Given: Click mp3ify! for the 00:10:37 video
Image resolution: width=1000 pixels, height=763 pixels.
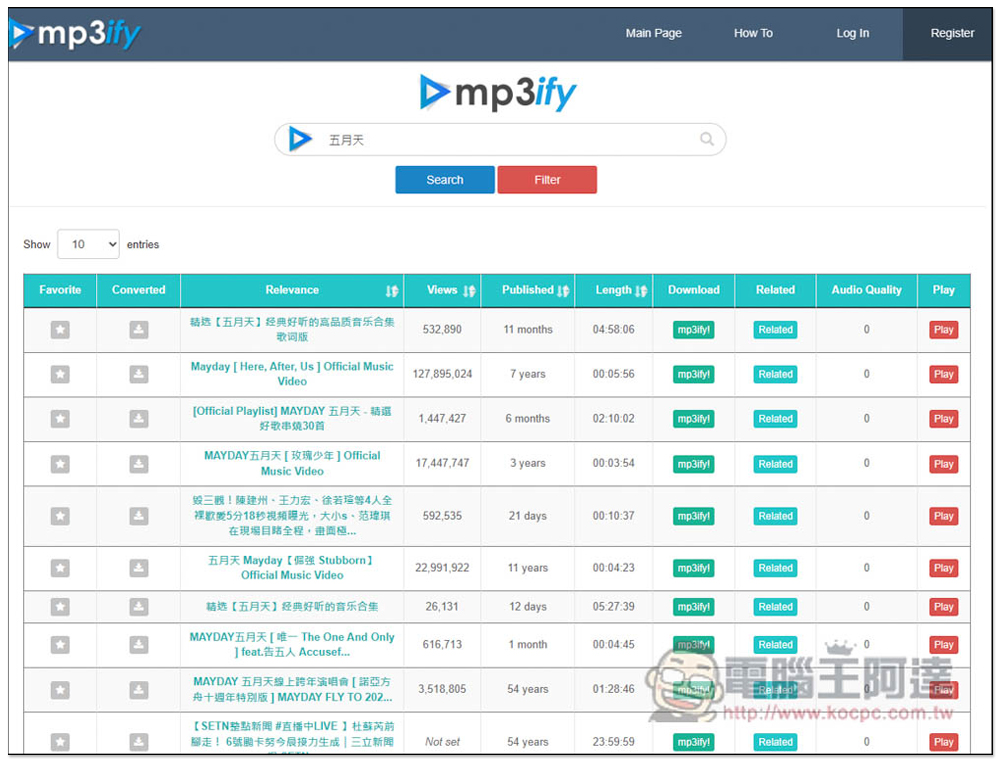Looking at the screenshot, I should point(693,516).
